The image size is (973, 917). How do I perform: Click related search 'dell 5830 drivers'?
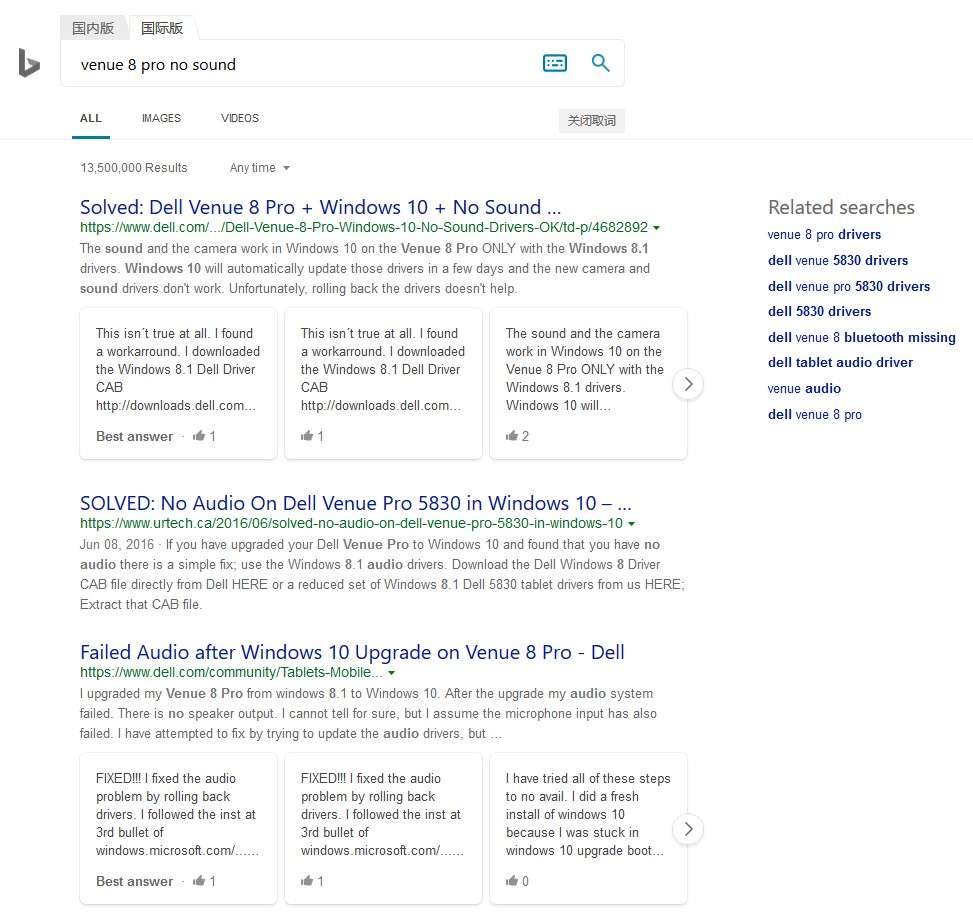tap(819, 311)
